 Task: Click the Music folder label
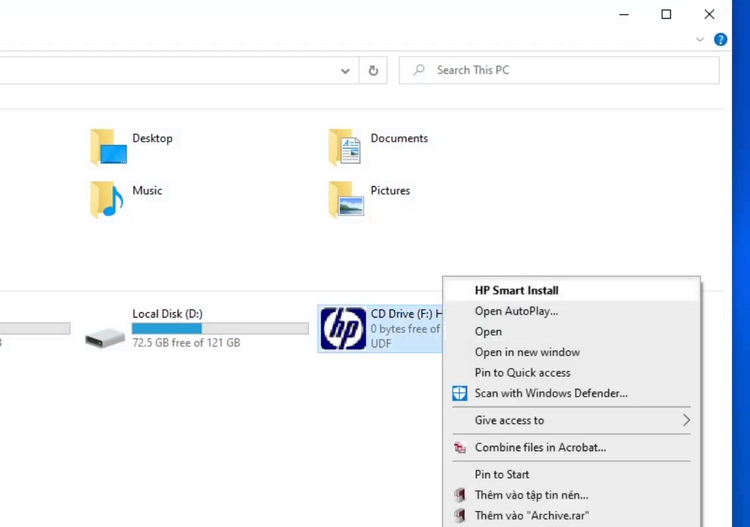coord(147,190)
